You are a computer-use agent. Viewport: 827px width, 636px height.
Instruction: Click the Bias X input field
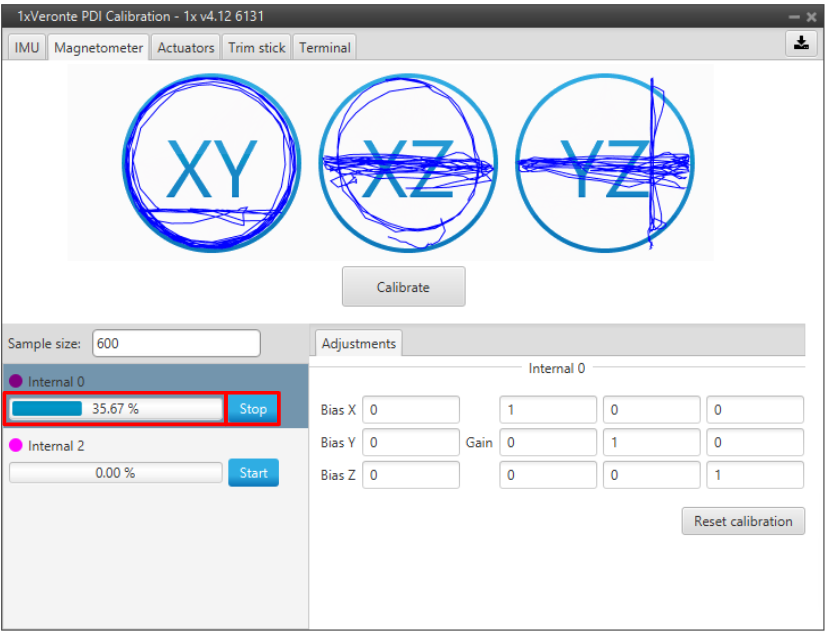(411, 410)
